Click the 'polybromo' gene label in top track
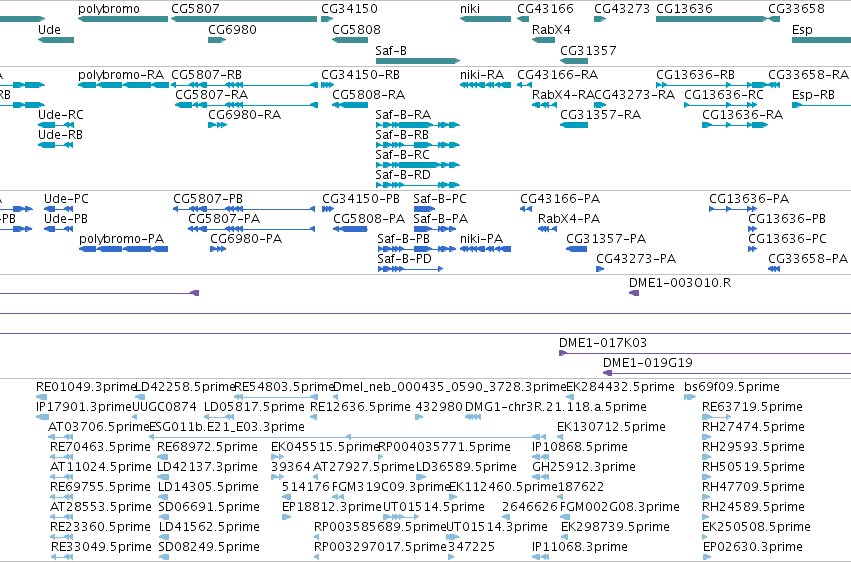The width and height of the screenshot is (851, 562). (x=109, y=9)
